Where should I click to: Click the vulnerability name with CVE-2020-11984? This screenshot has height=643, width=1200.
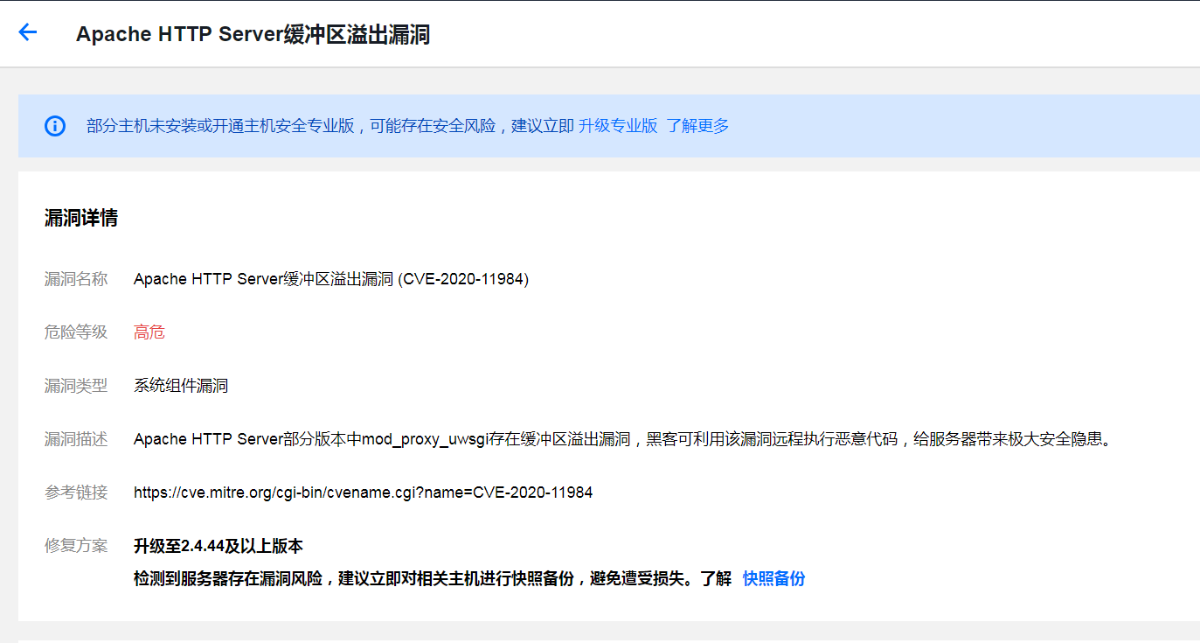[x=331, y=279]
